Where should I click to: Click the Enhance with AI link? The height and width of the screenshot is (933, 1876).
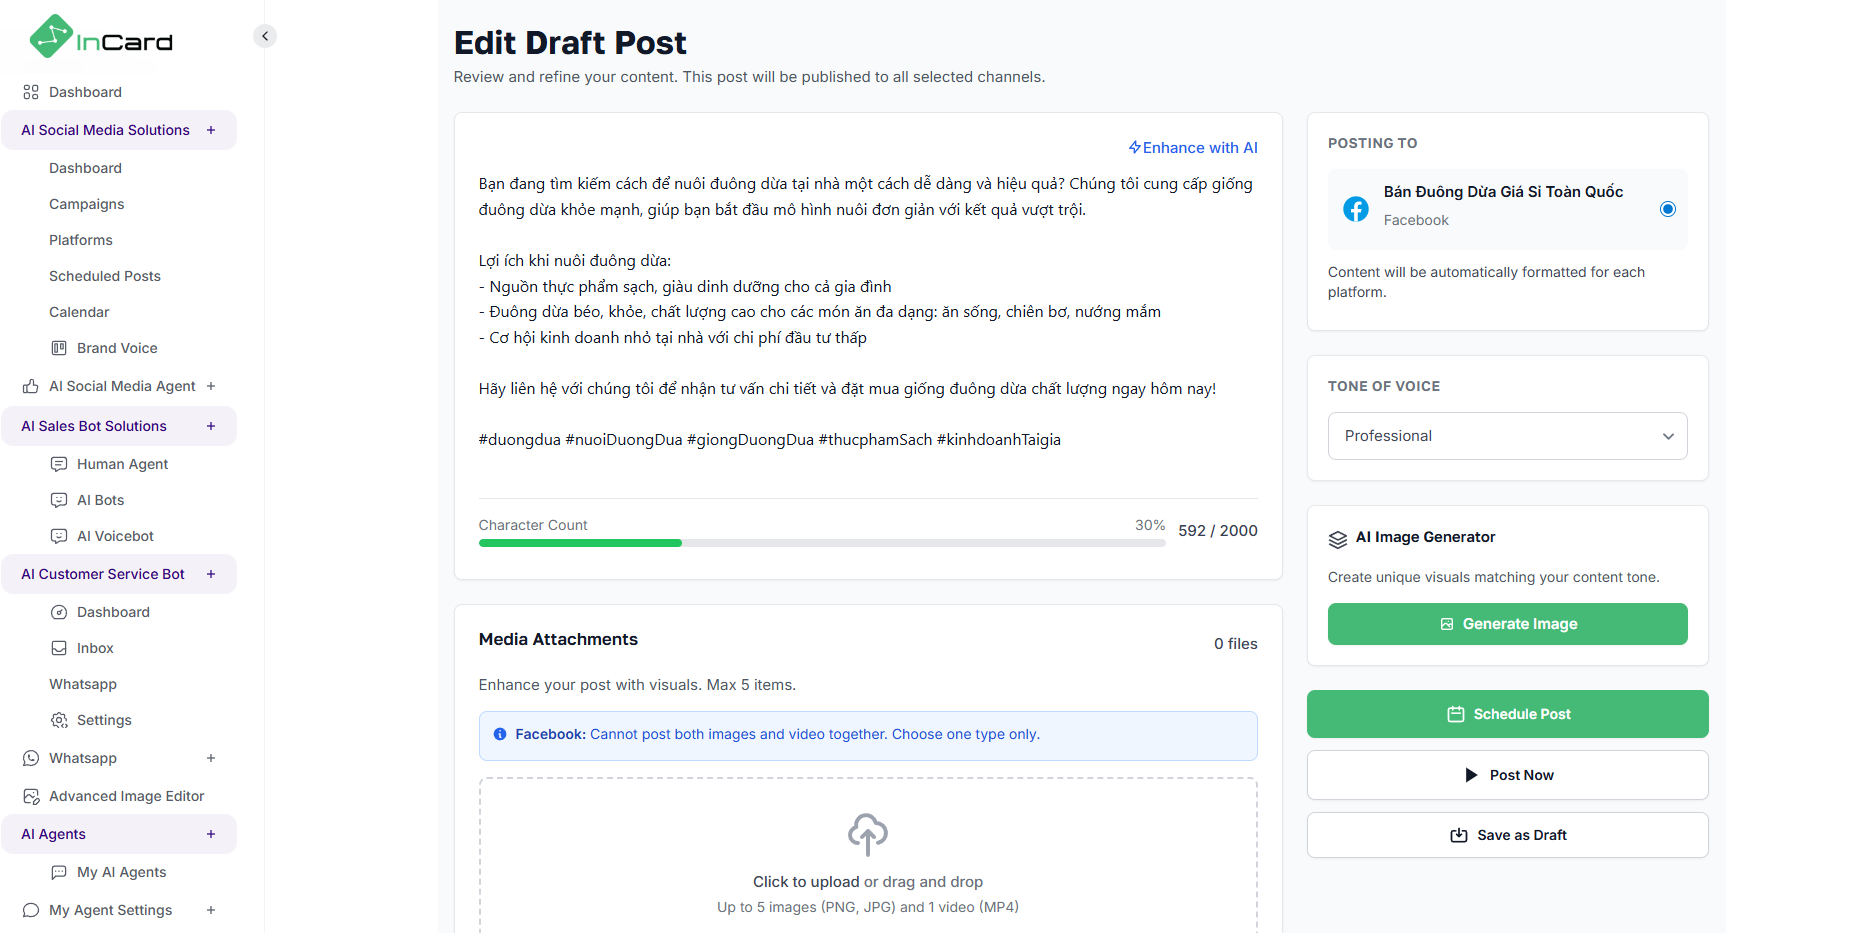[1193, 147]
